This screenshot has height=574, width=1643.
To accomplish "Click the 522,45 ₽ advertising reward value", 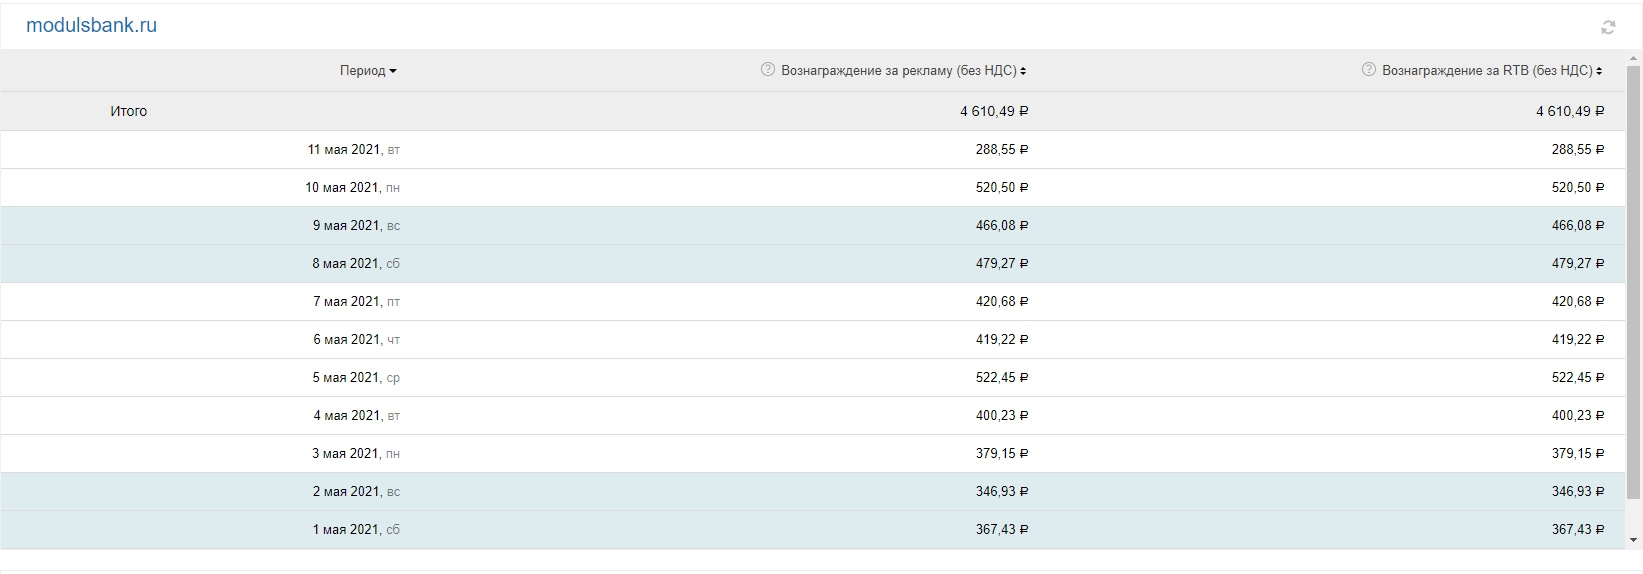I will 1002,378.
